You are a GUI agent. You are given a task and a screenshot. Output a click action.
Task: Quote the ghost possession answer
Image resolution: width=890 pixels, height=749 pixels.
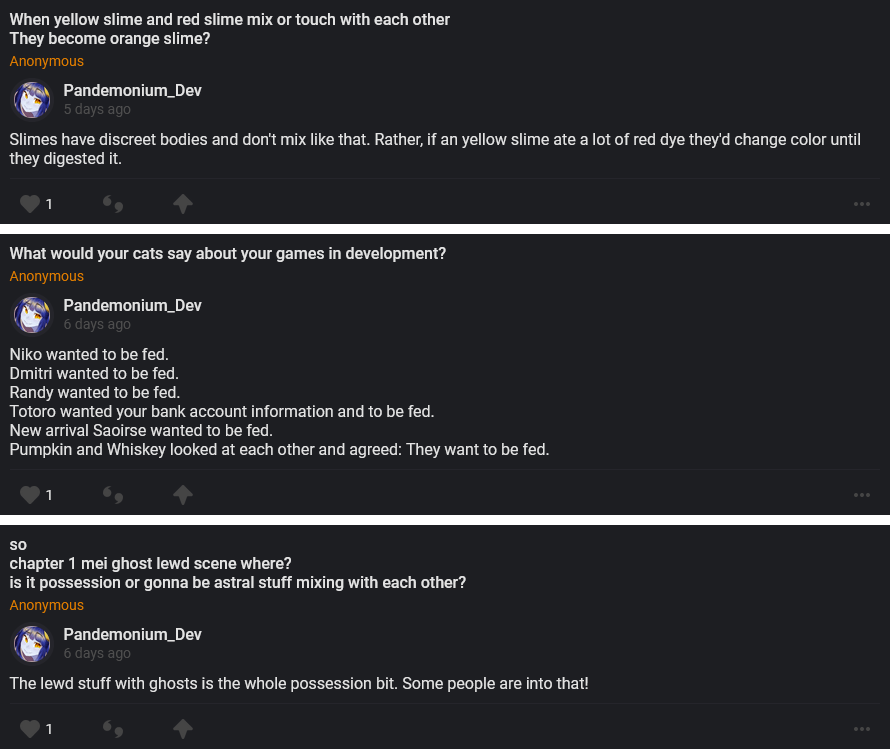(113, 729)
